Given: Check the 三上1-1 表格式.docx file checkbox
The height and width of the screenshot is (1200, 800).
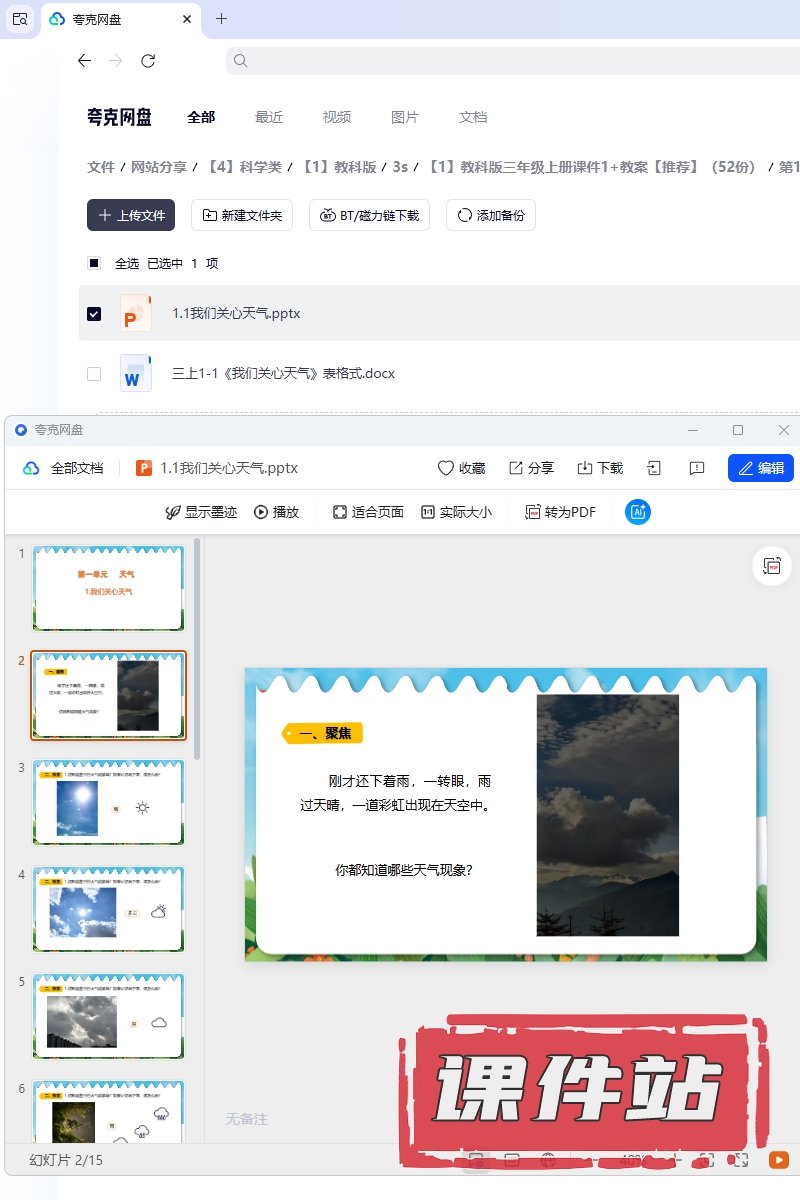Looking at the screenshot, I should tap(94, 374).
